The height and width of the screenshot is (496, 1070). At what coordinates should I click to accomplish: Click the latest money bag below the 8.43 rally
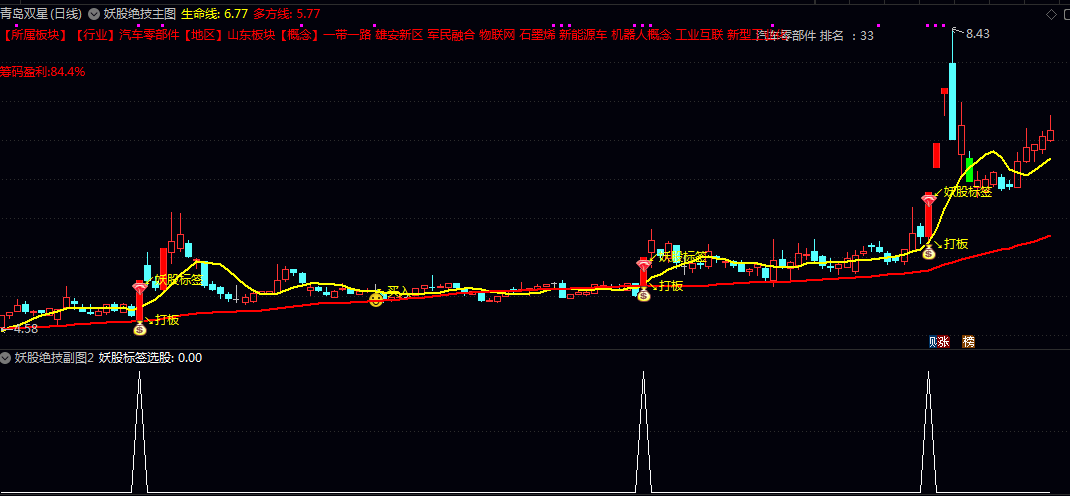click(x=929, y=253)
